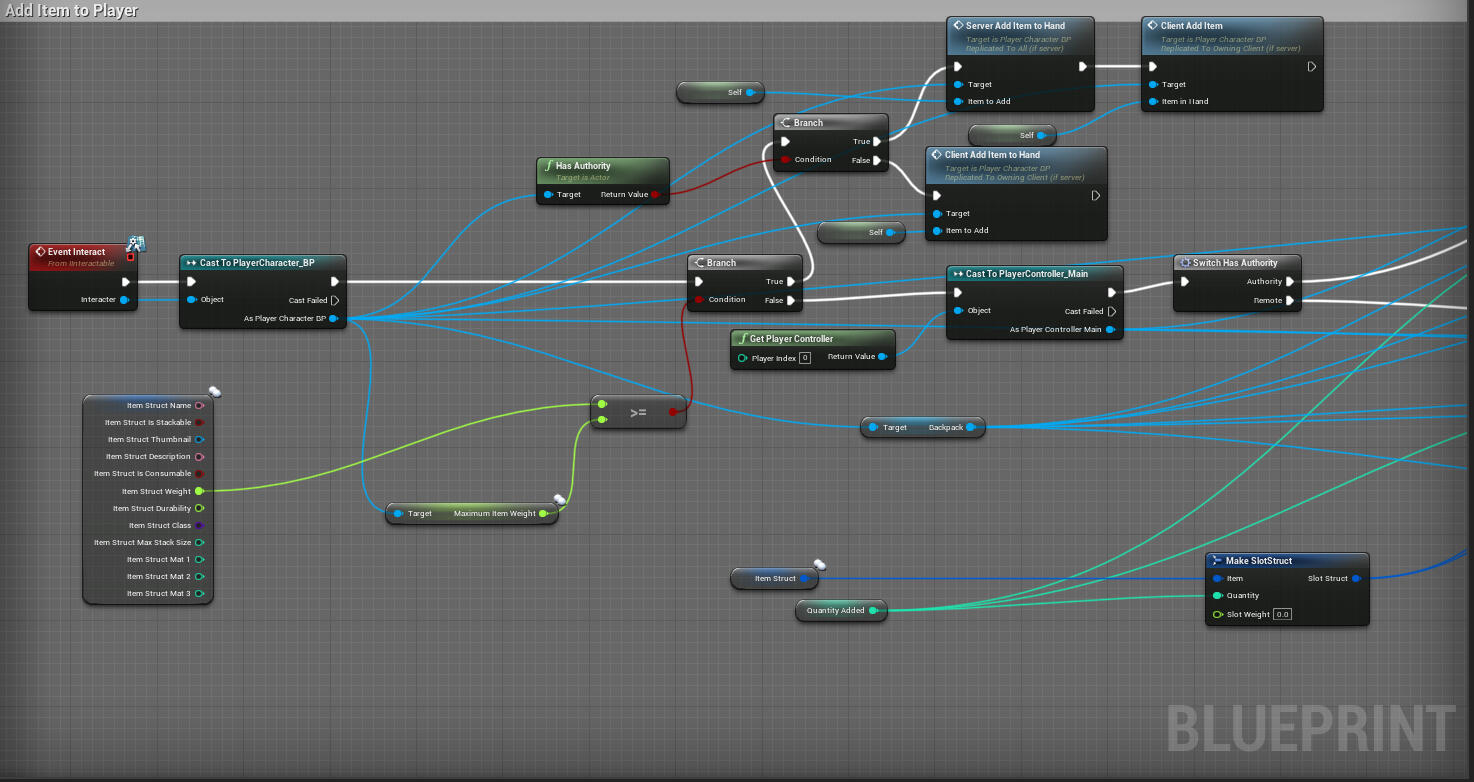Click the Slot Struct output pin on Make SlotStruct

point(1356,578)
